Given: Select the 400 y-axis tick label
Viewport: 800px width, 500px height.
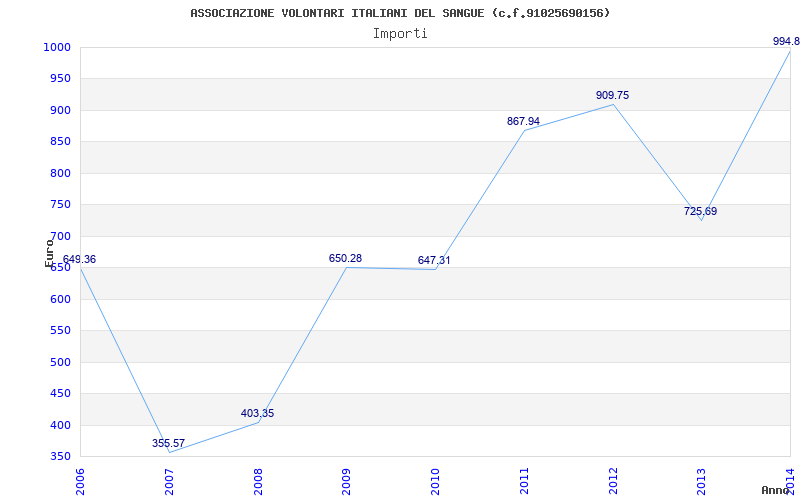Looking at the screenshot, I should point(60,425).
